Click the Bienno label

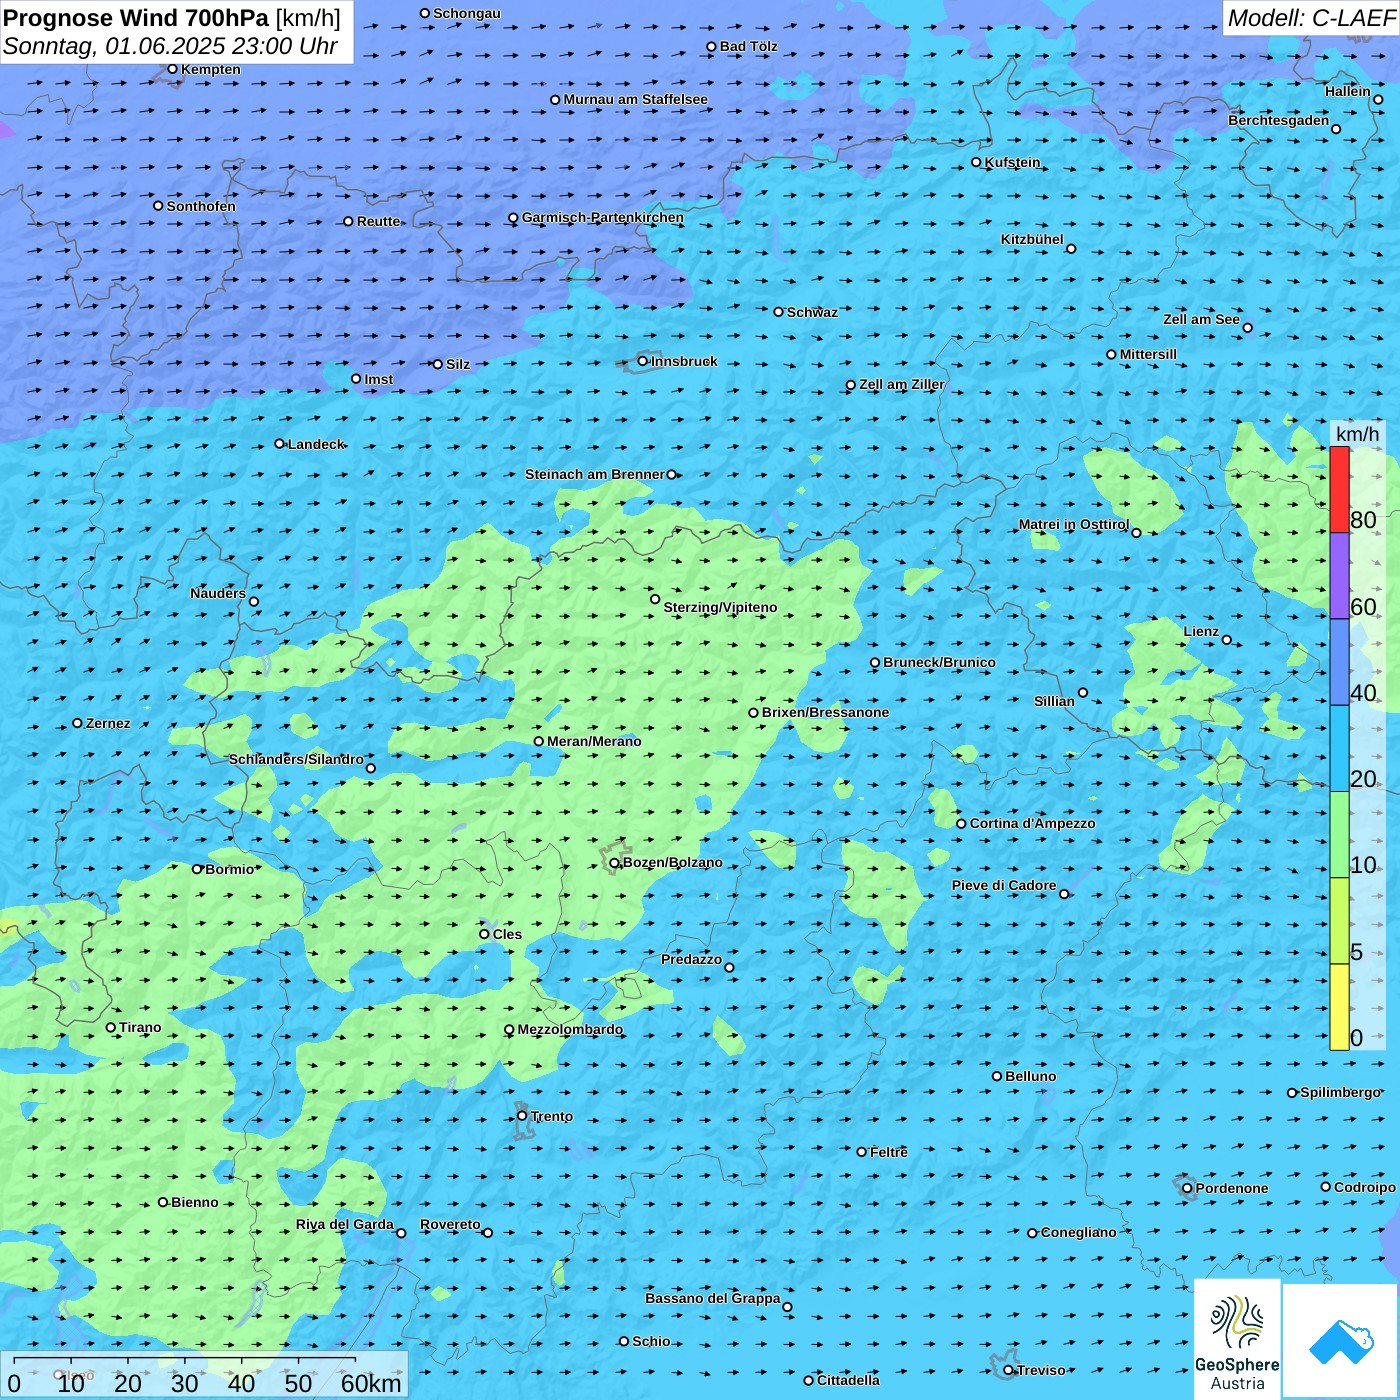(x=194, y=1202)
